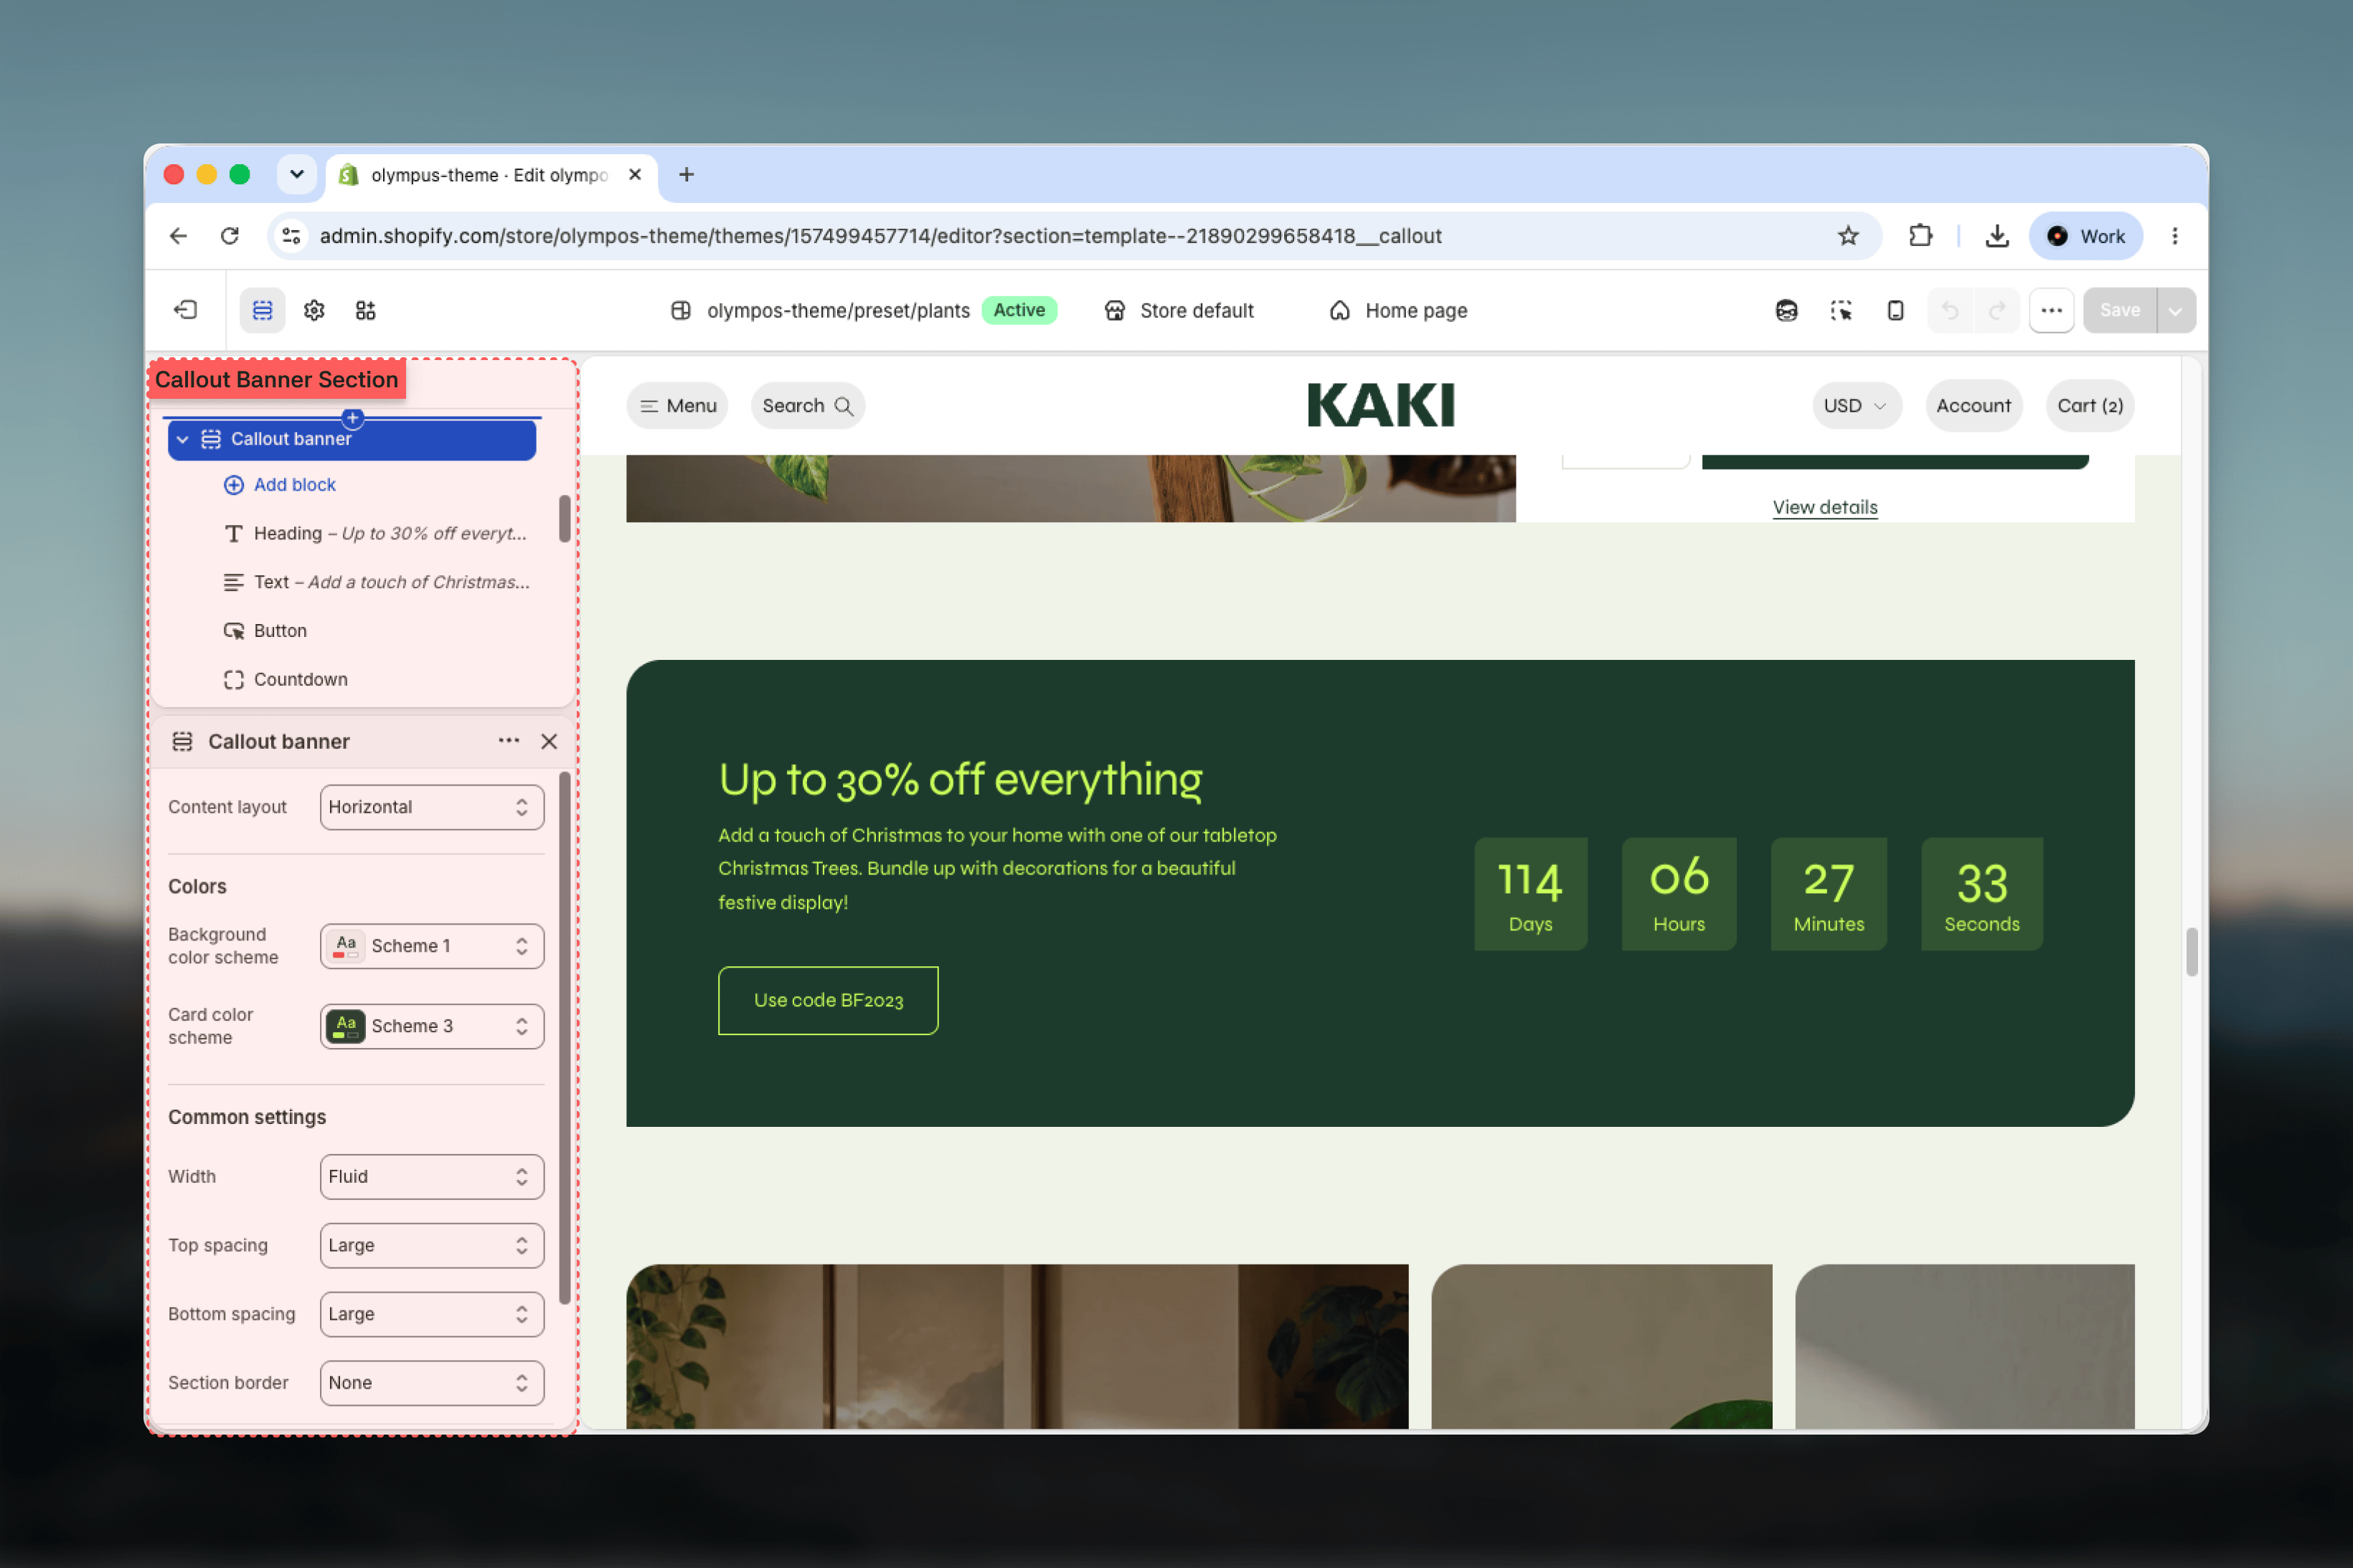
Task: Collapse the Callout banner tree row
Action: click(x=183, y=439)
